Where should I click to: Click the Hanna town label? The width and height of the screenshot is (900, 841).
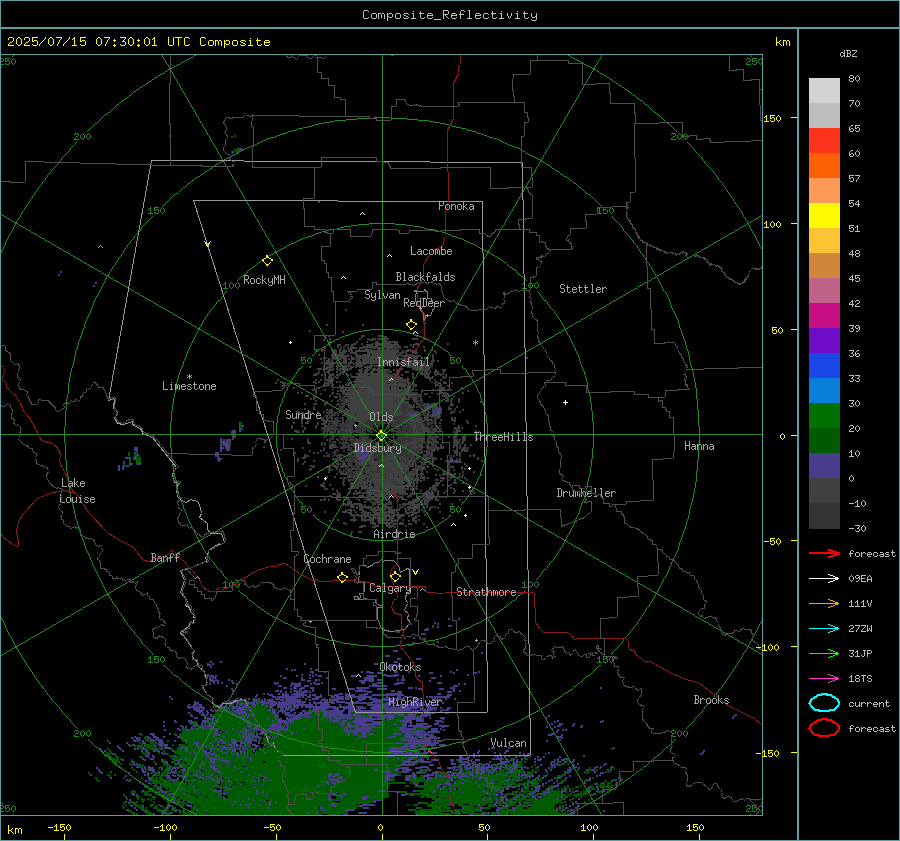coord(699,446)
